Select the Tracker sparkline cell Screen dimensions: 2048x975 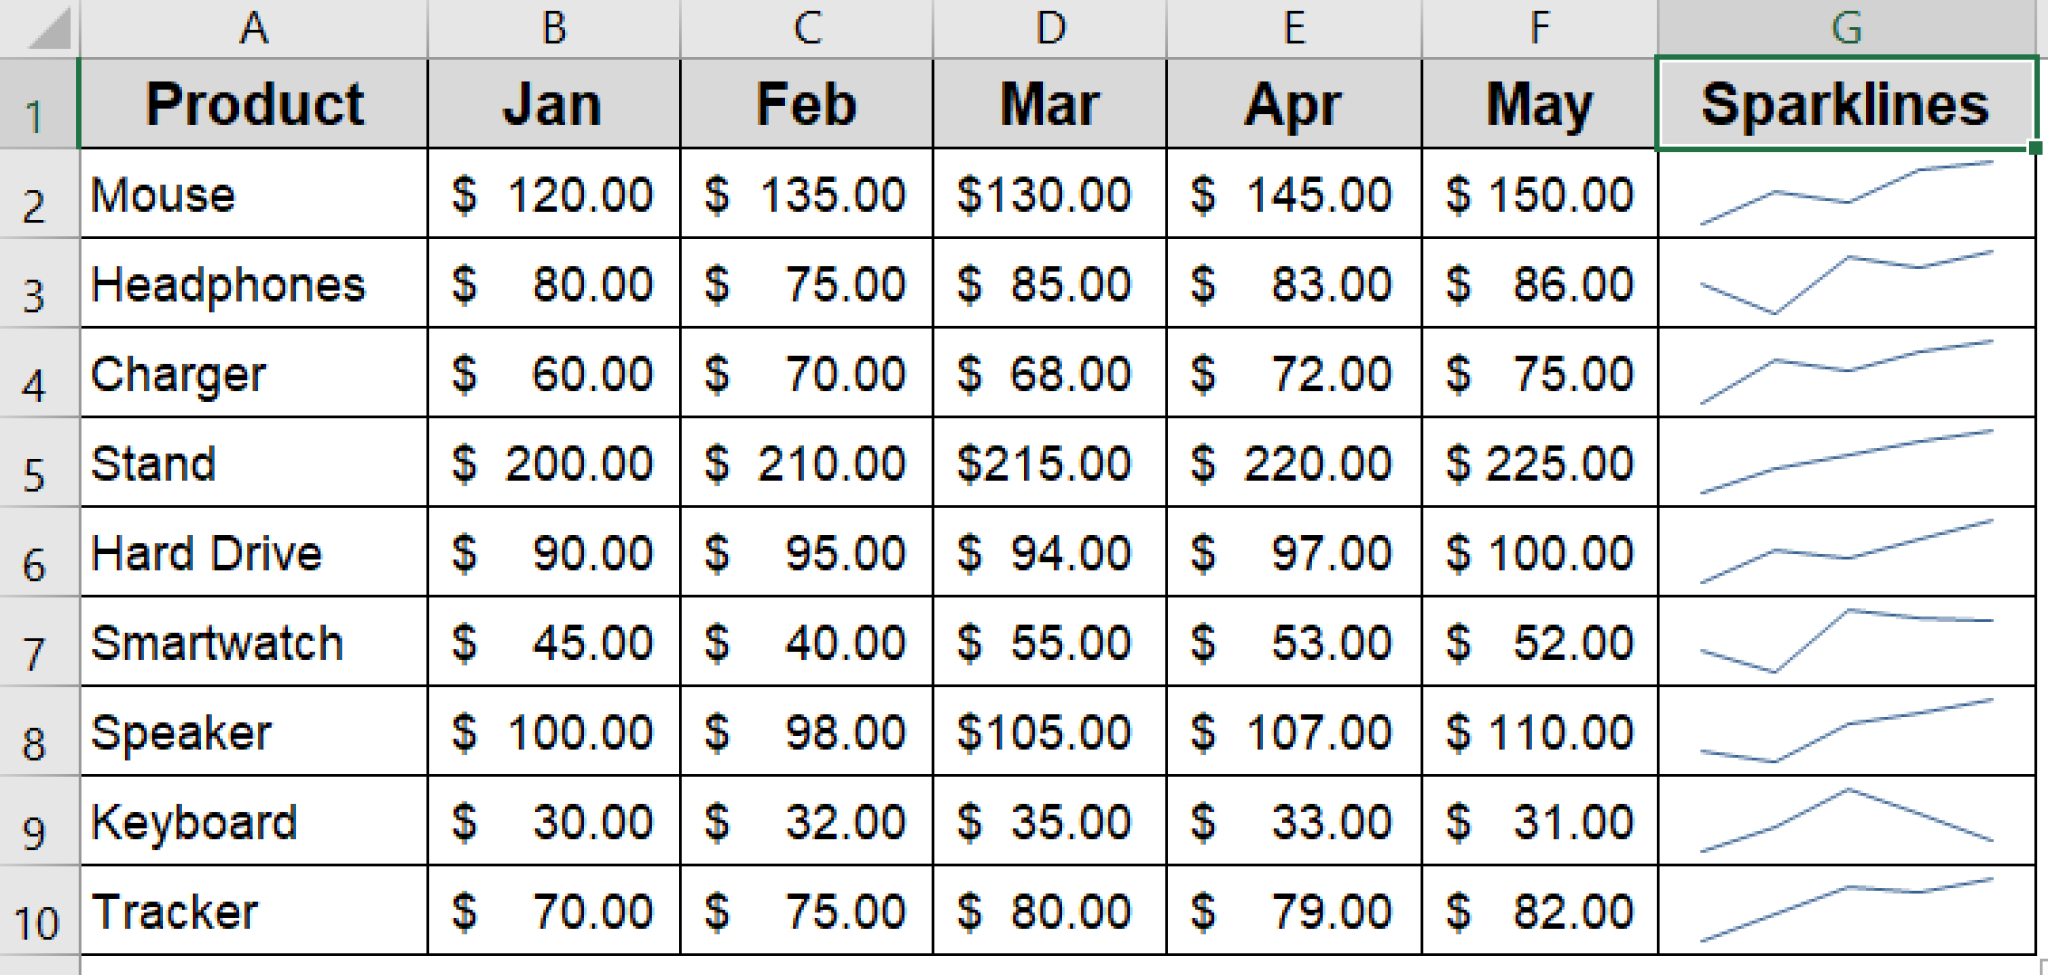click(1845, 911)
